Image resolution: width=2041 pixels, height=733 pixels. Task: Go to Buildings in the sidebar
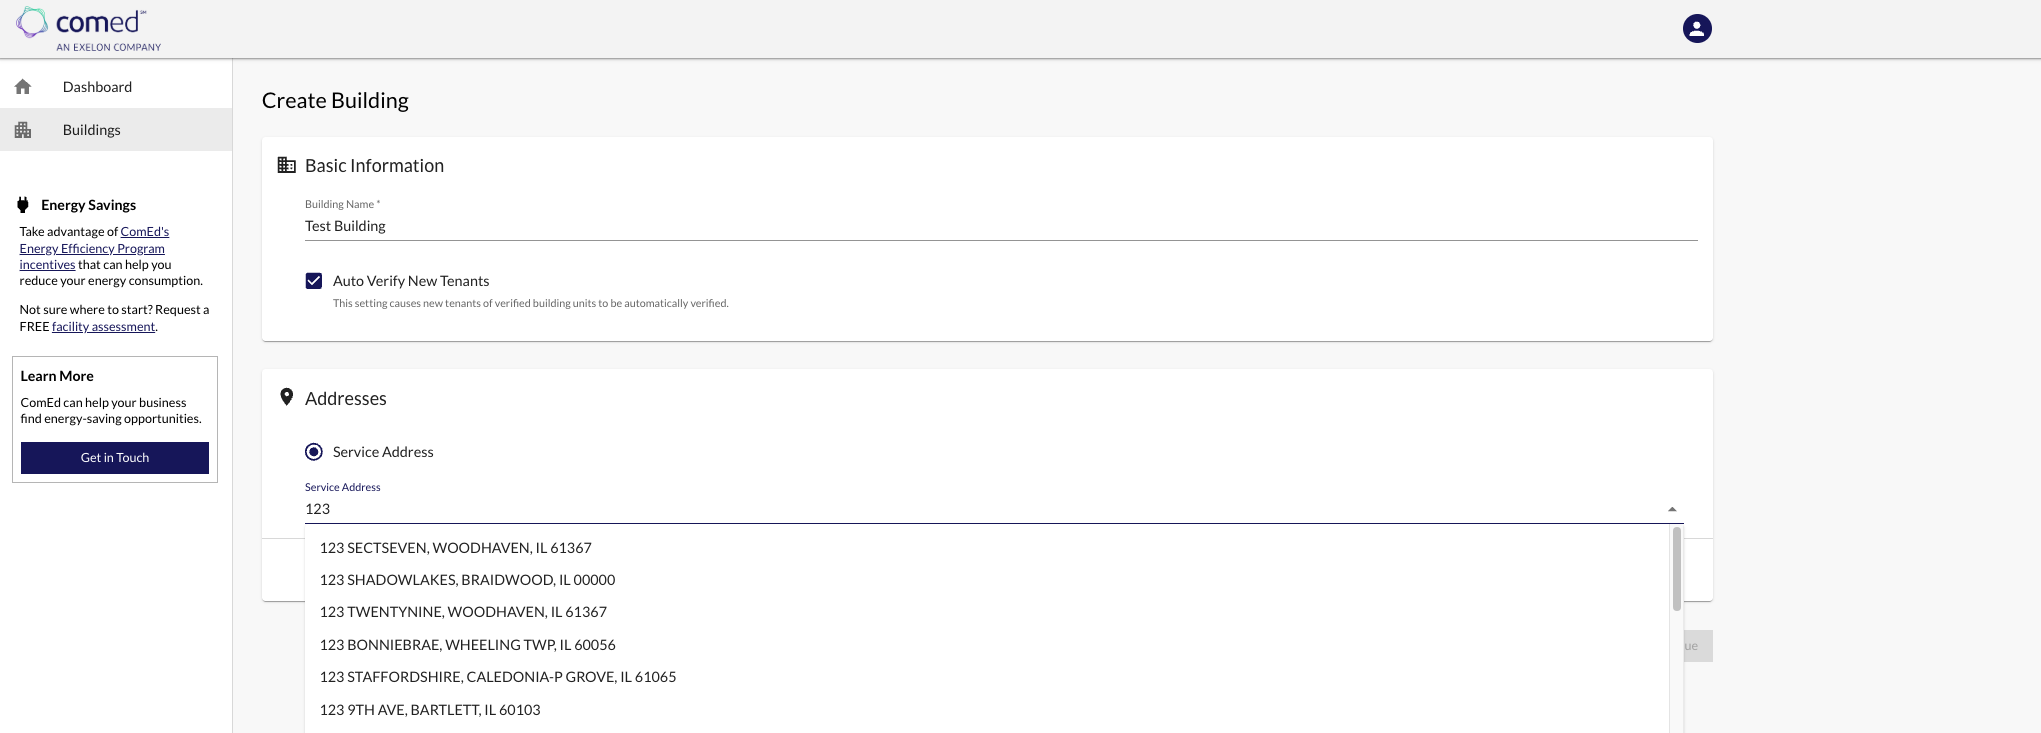tap(92, 130)
